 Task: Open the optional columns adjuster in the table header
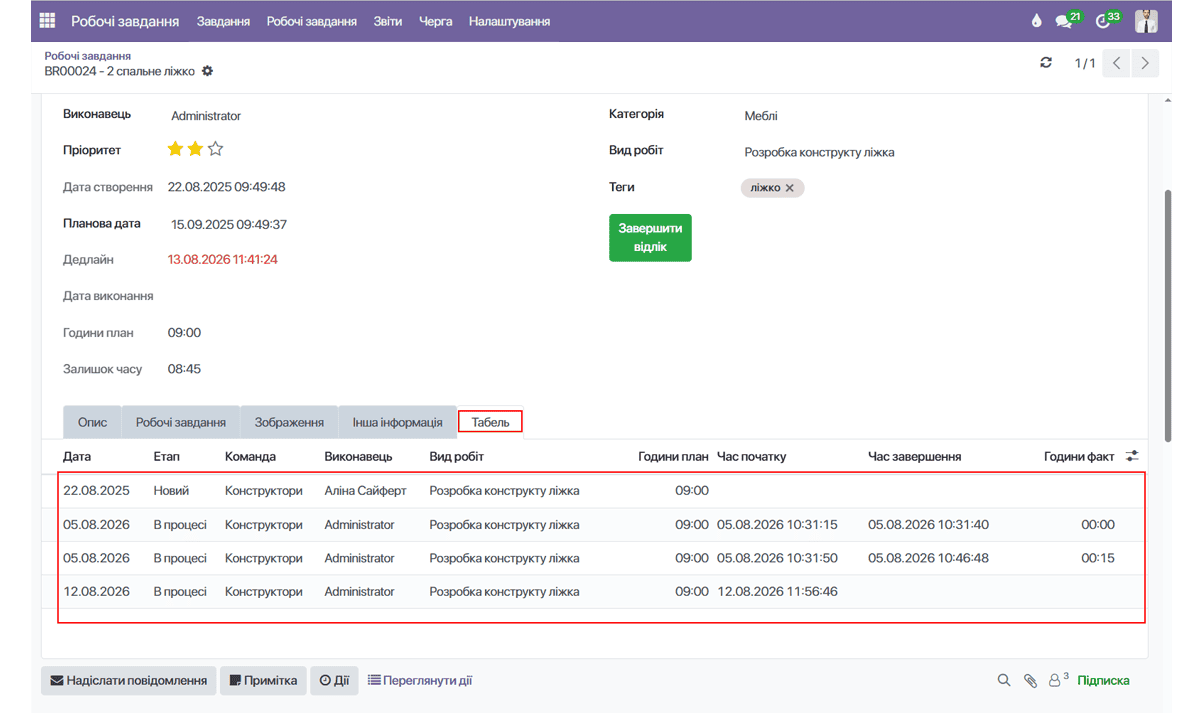(1132, 456)
